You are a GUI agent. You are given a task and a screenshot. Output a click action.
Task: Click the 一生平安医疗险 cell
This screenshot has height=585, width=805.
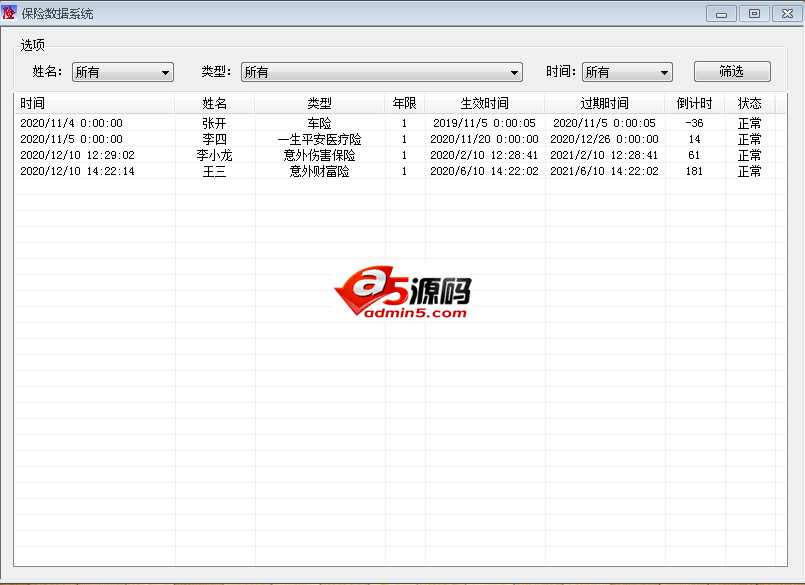319,139
